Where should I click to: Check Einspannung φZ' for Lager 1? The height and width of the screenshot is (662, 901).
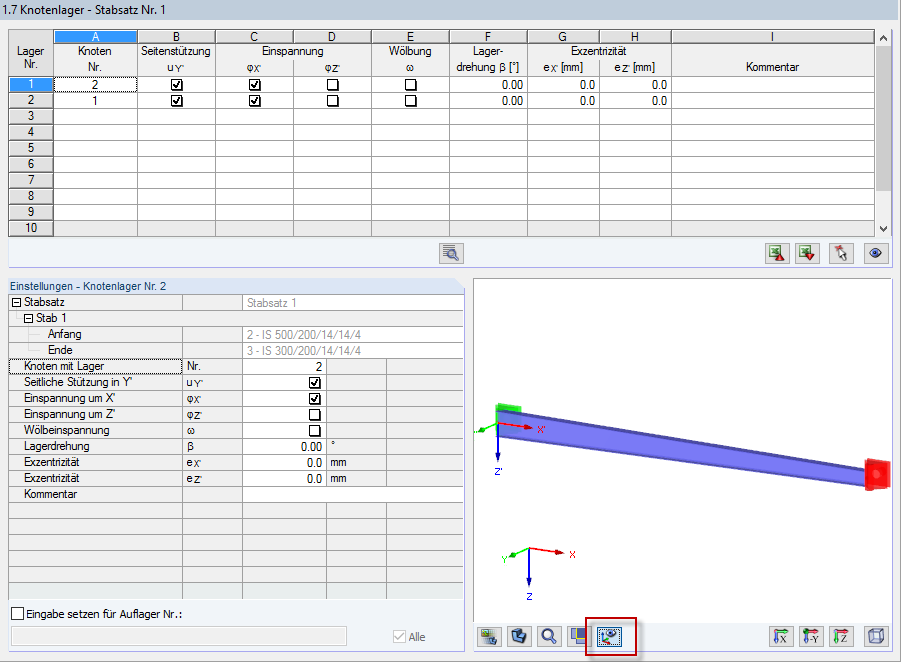coord(333,84)
